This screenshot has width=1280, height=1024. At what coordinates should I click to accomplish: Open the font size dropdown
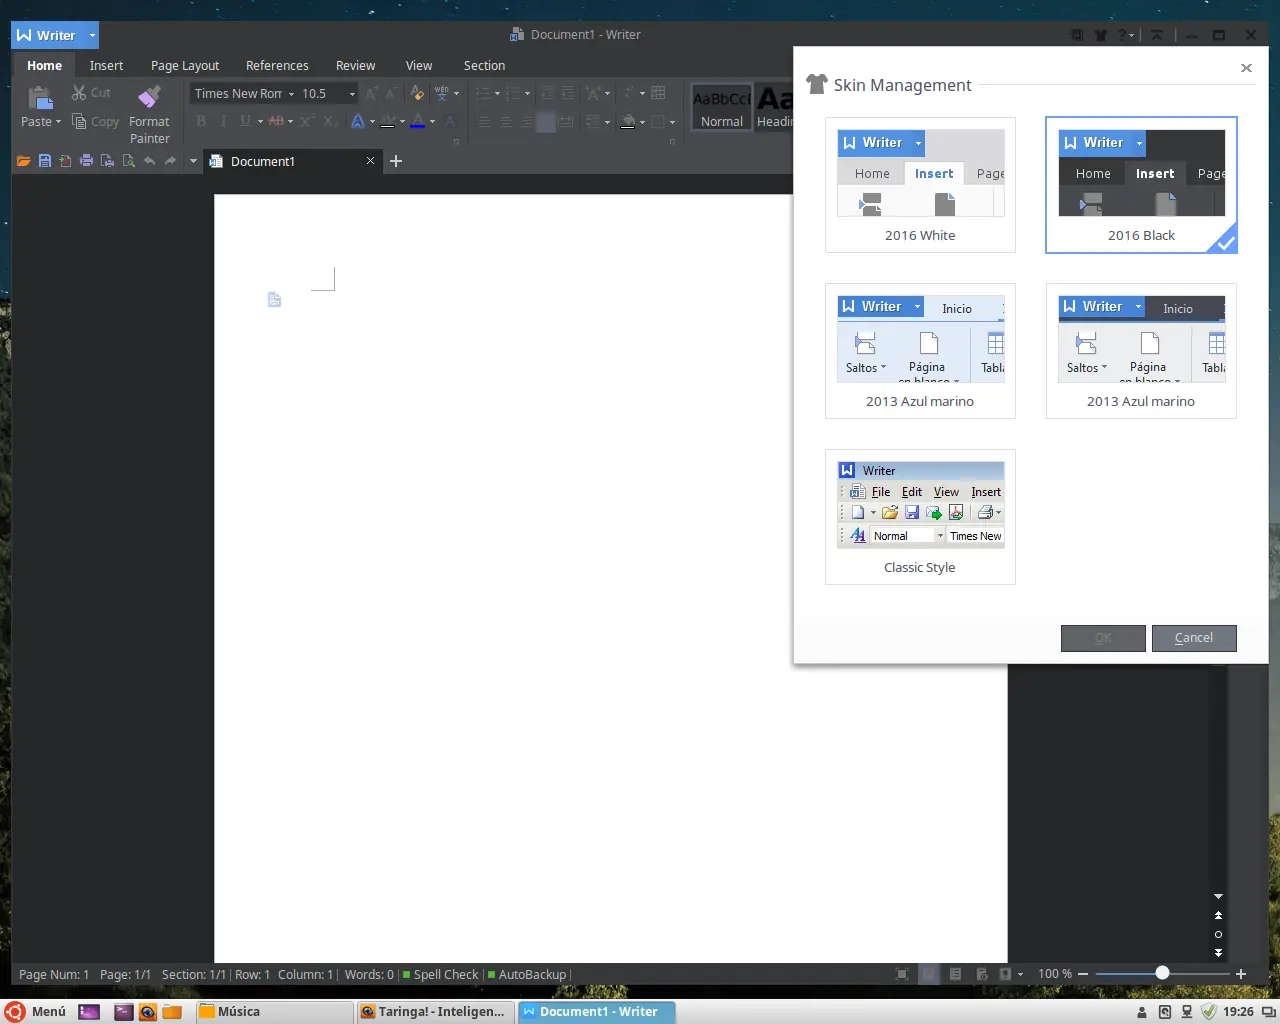(x=352, y=94)
